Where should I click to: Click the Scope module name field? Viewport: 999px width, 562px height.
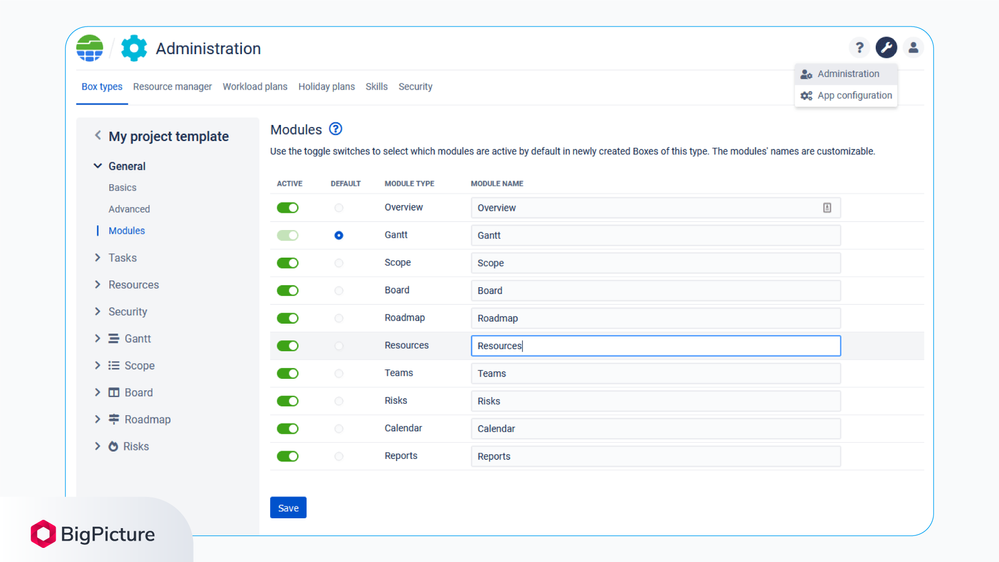[656, 263]
